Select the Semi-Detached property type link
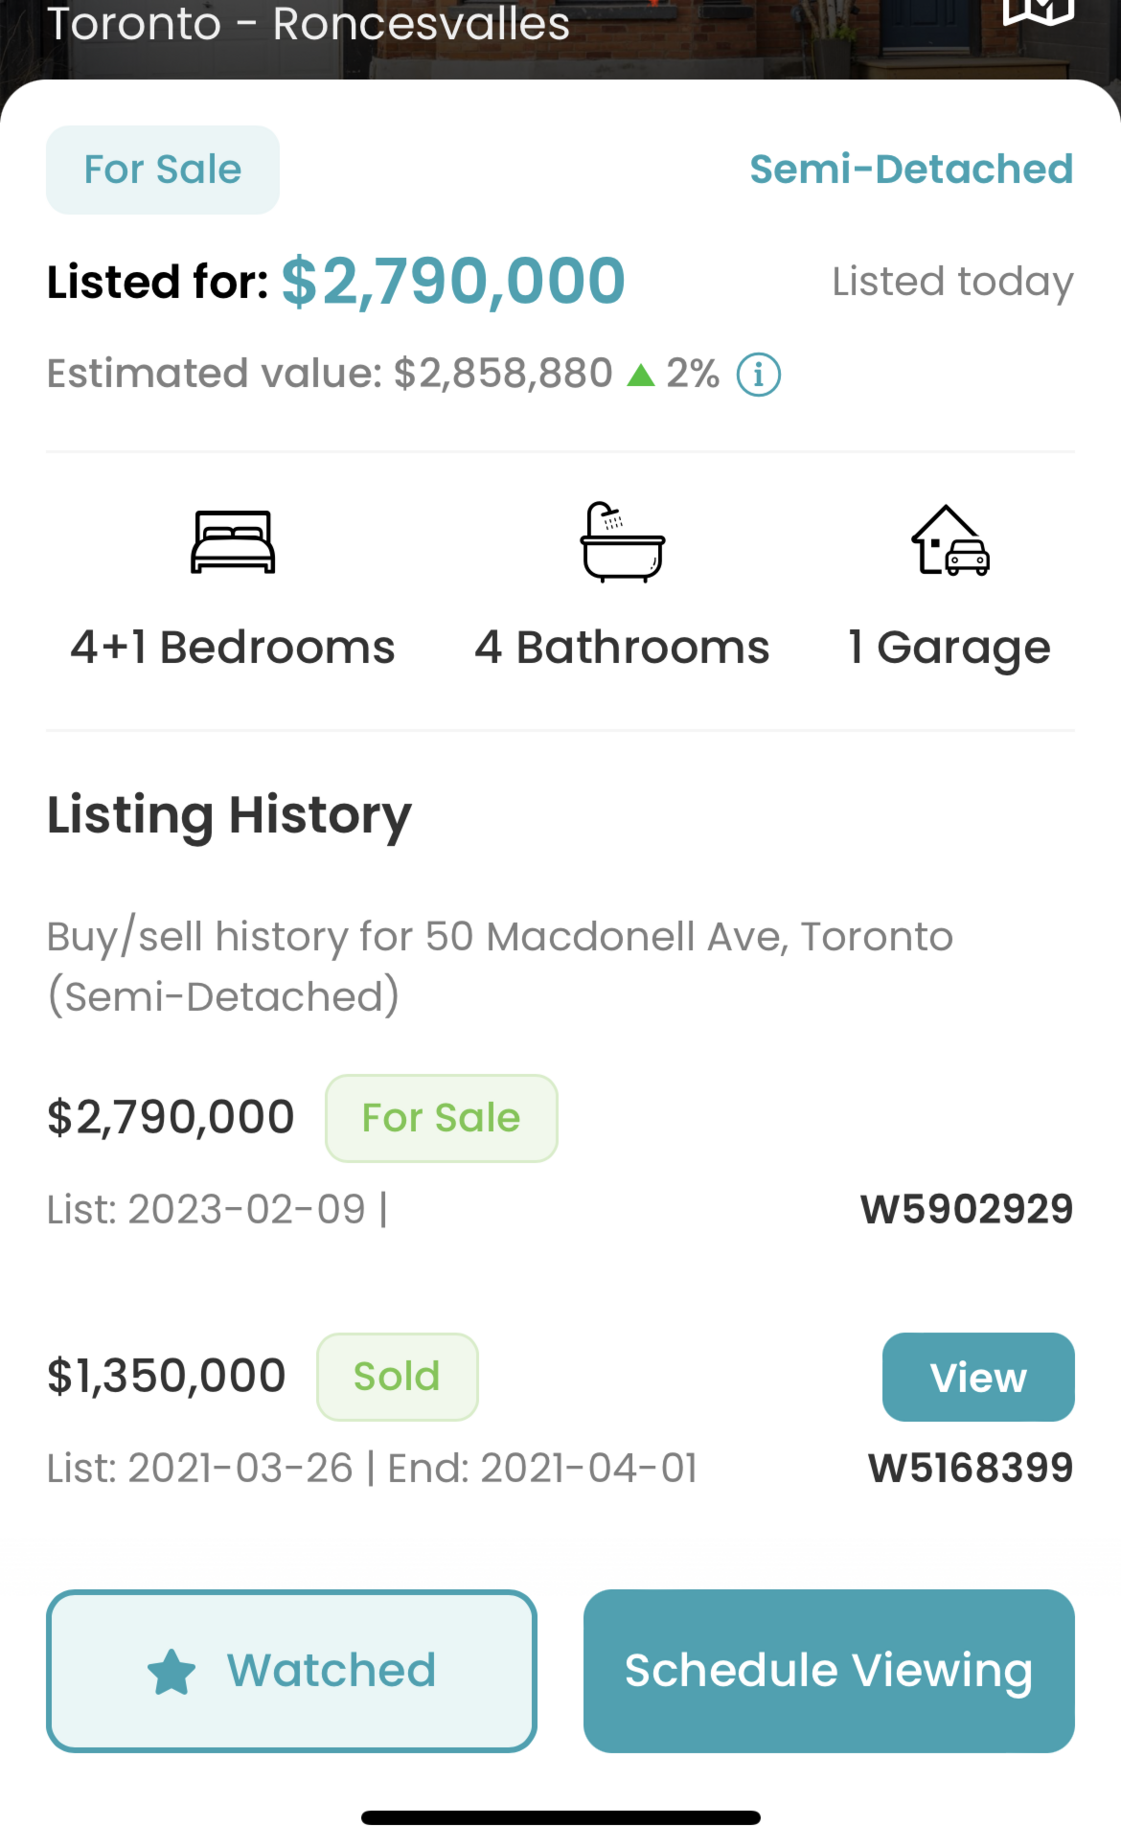 [911, 170]
